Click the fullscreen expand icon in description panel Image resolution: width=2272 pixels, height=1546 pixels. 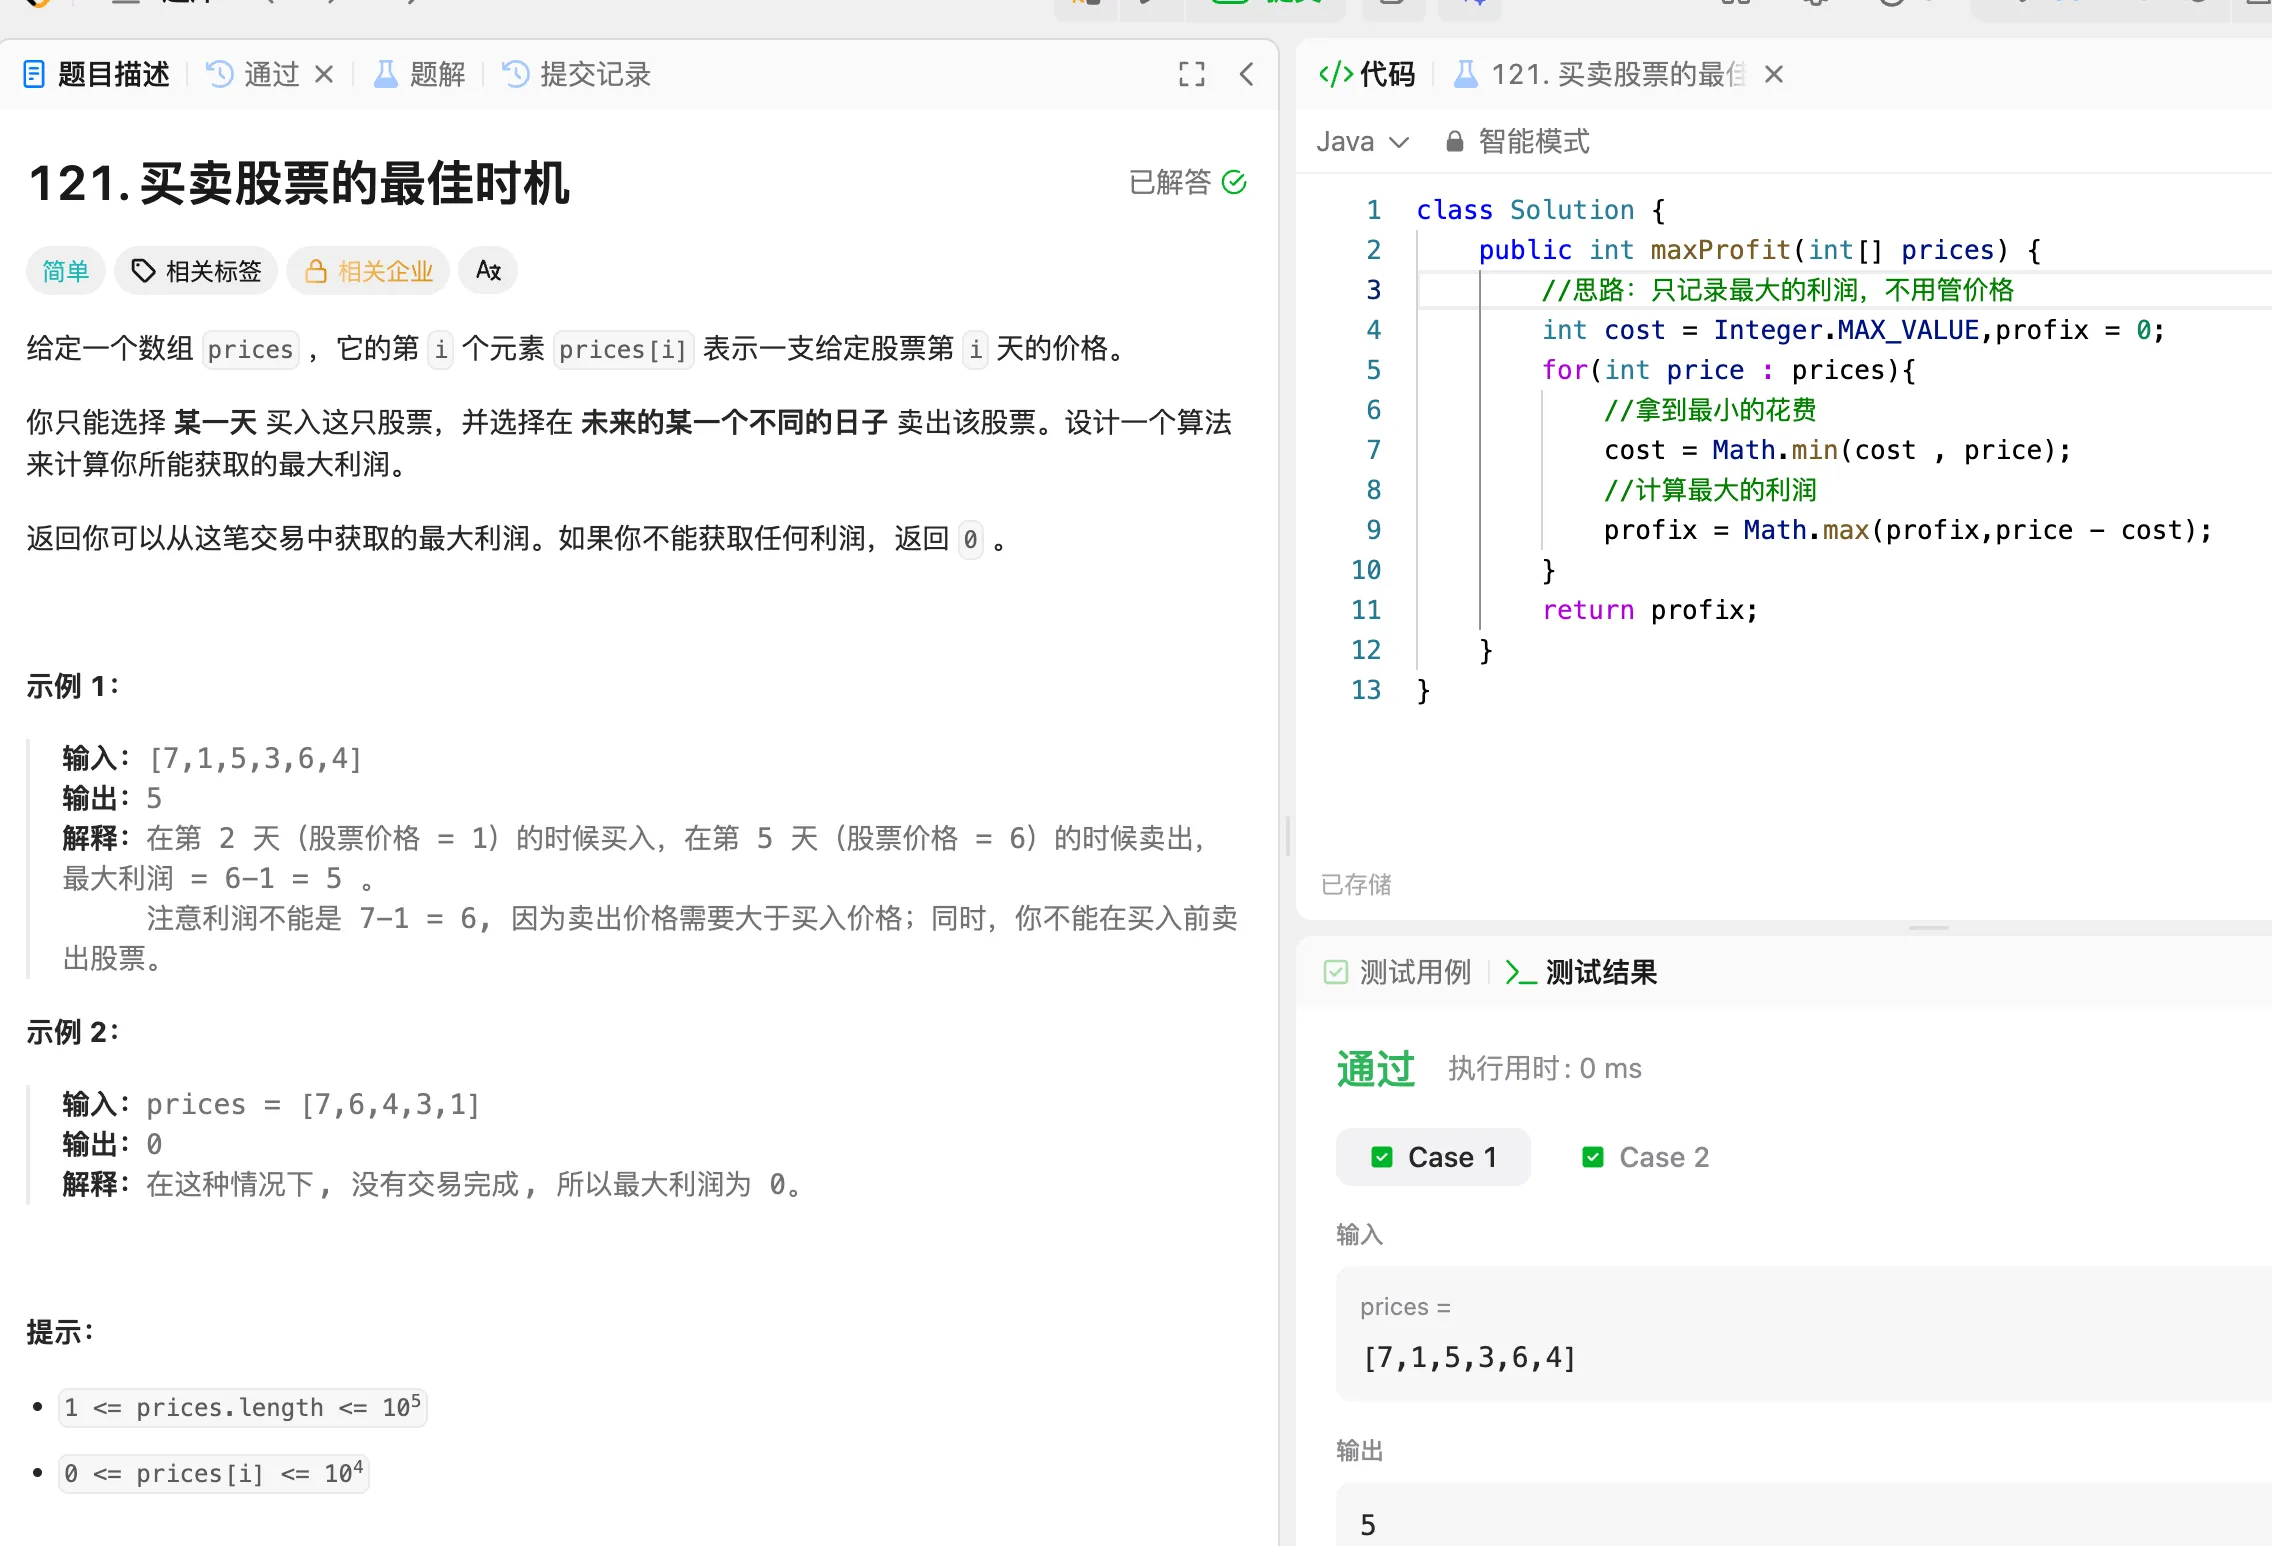1191,74
